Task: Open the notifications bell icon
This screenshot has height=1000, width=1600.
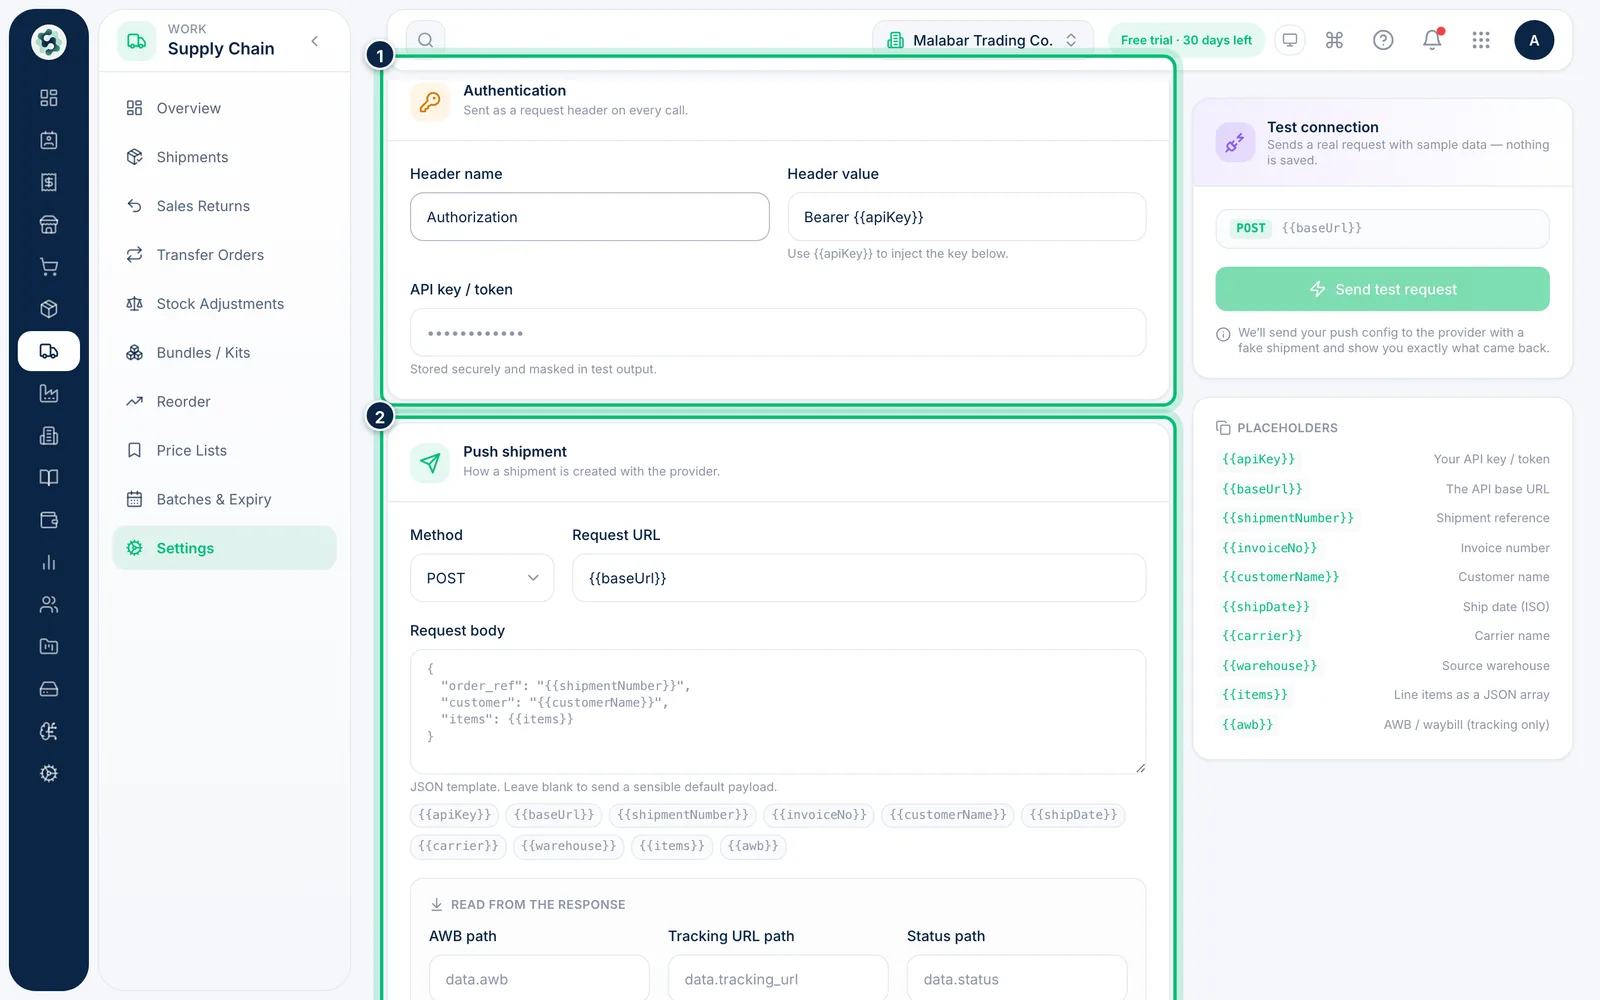Action: tap(1432, 40)
